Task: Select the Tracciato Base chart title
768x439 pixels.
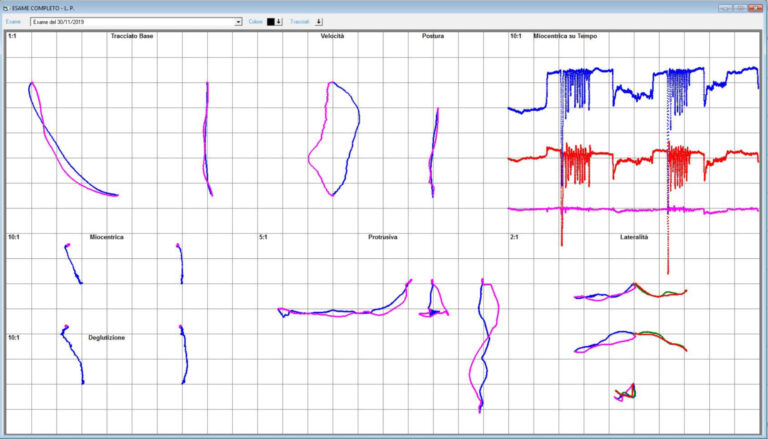Action: point(132,36)
